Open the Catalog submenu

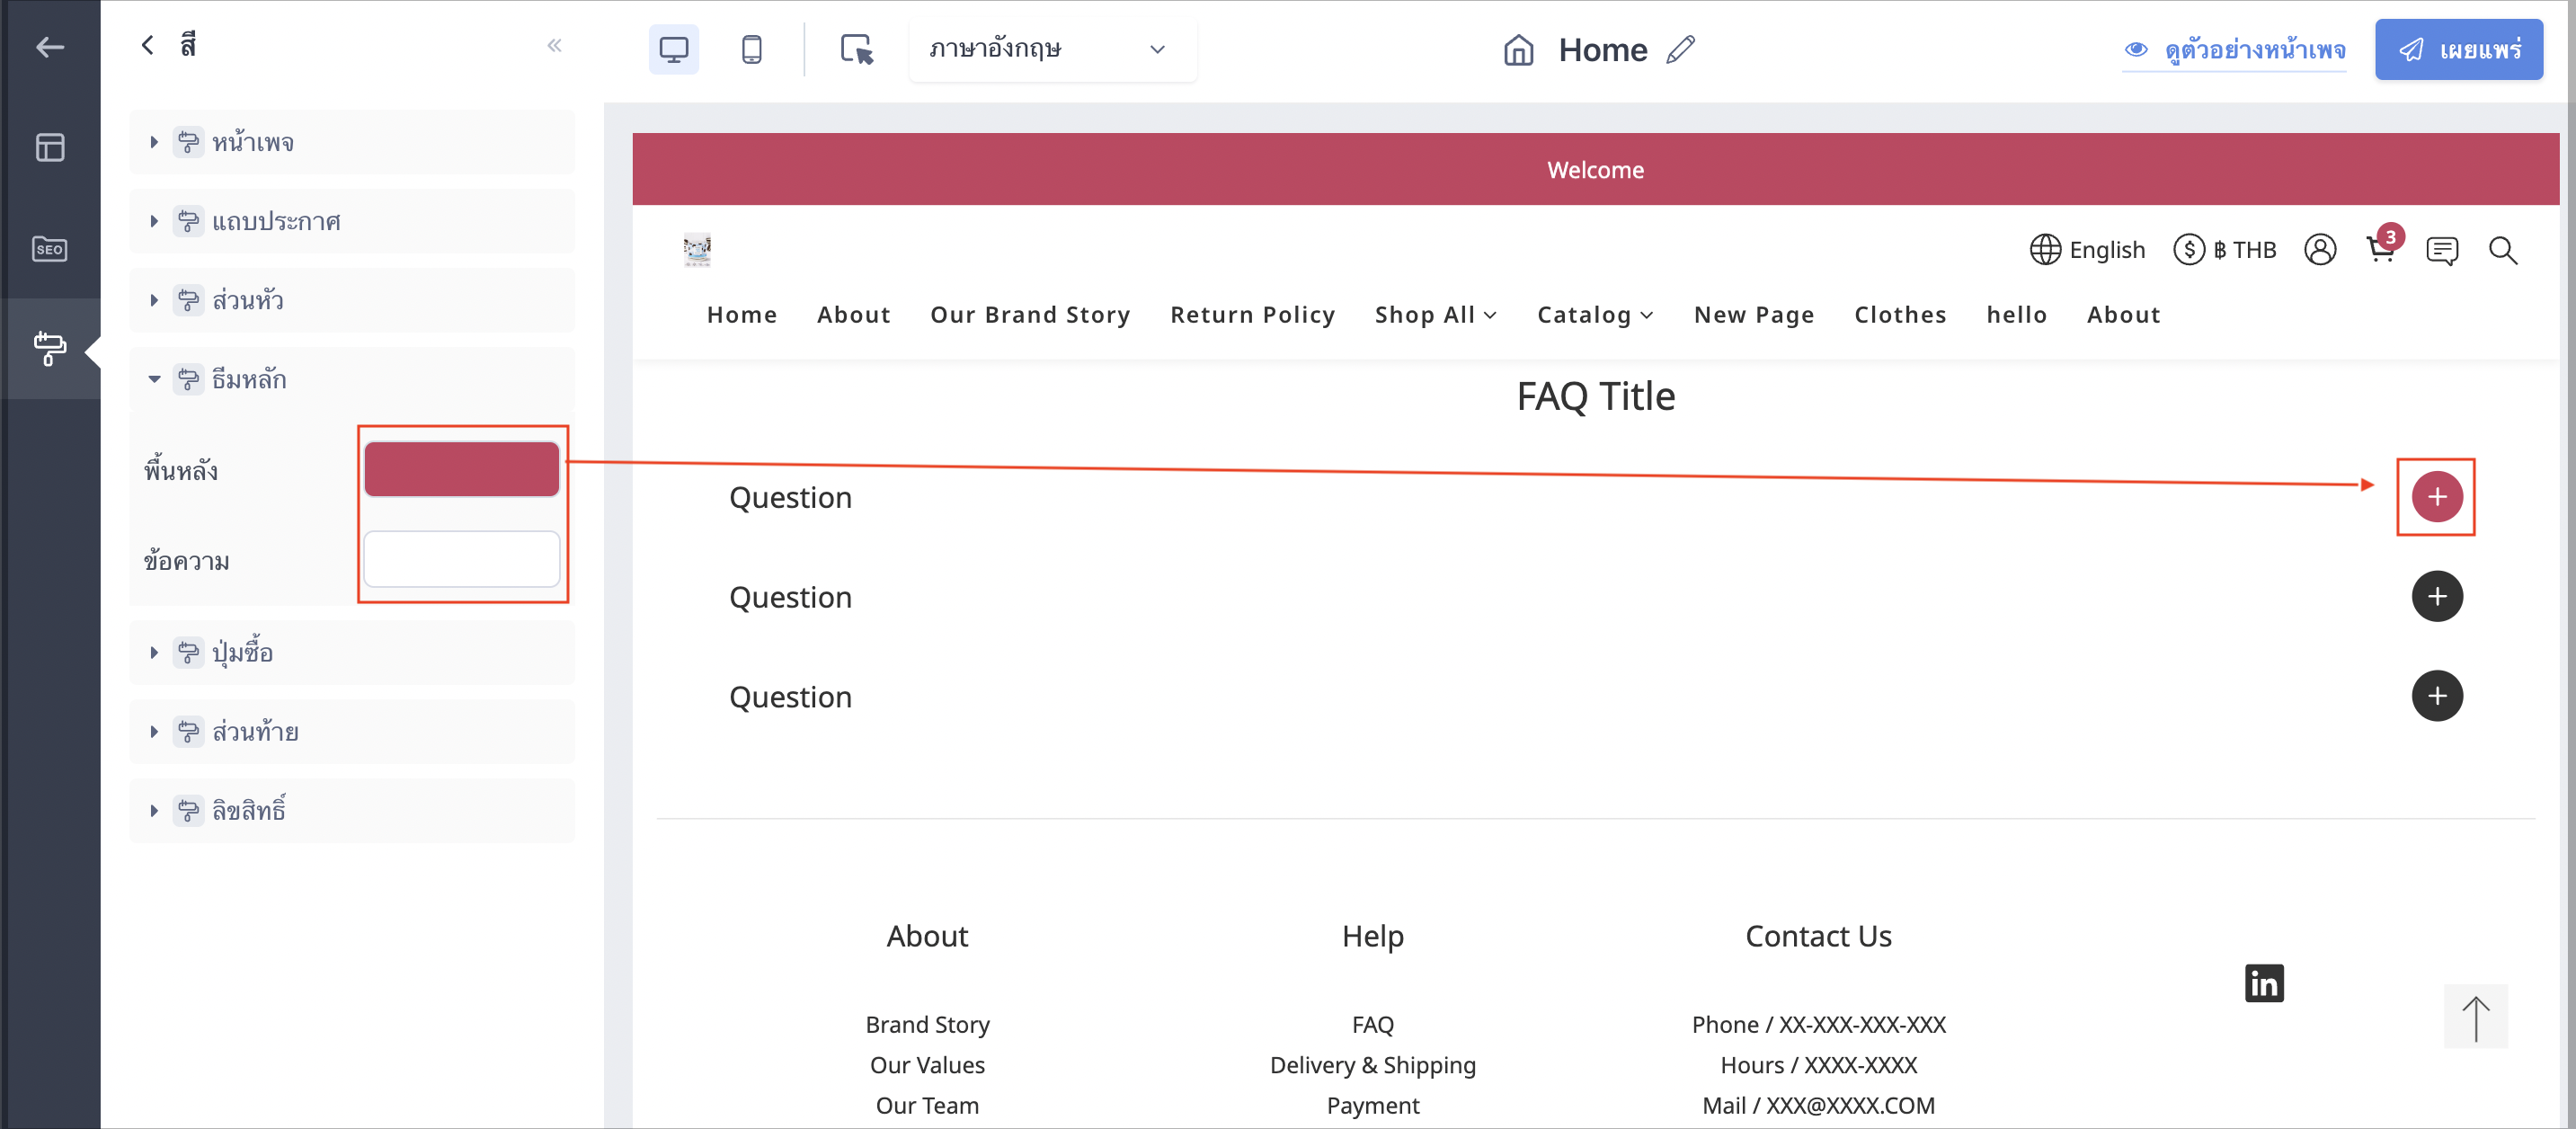click(x=1595, y=314)
